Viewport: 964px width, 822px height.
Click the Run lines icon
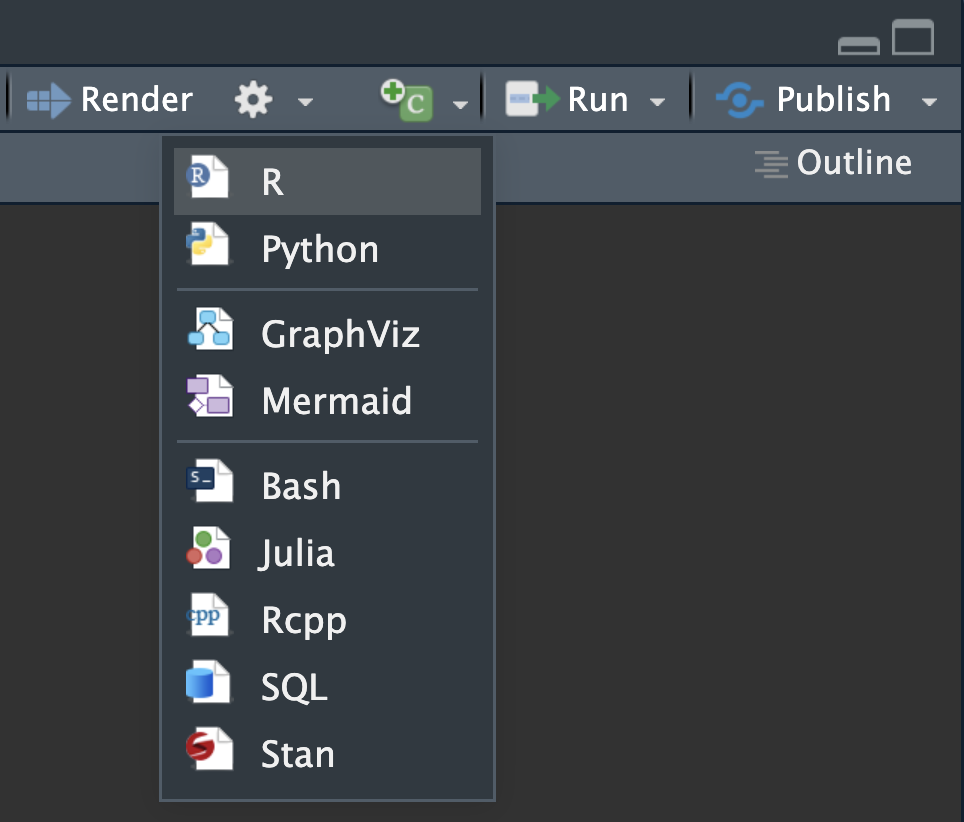532,99
